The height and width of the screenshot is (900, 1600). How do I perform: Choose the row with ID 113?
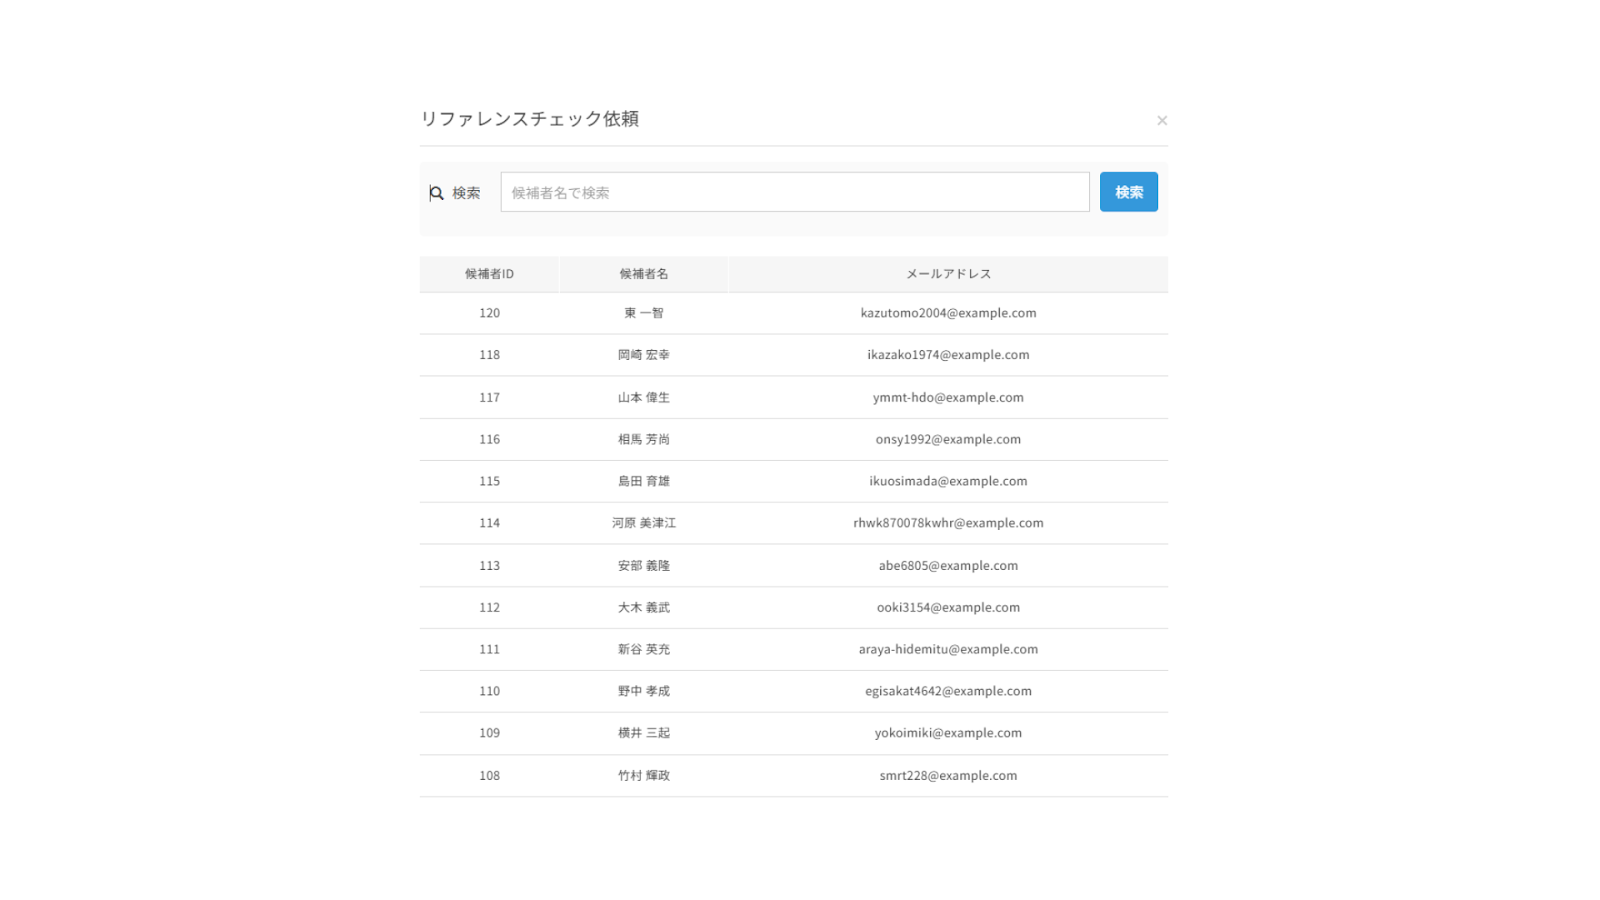tap(489, 565)
